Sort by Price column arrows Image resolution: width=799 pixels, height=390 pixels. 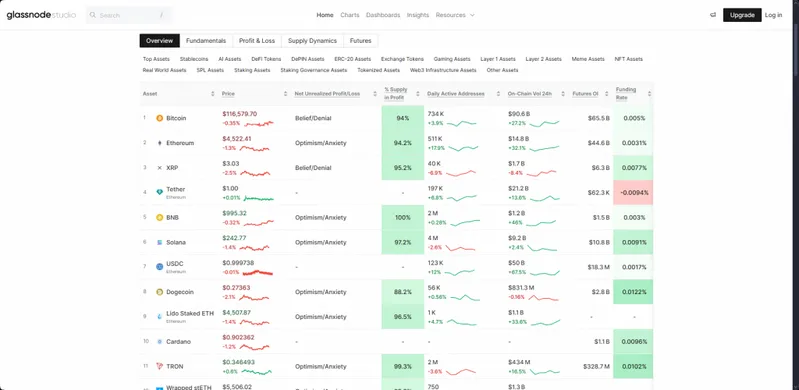tap(285, 94)
